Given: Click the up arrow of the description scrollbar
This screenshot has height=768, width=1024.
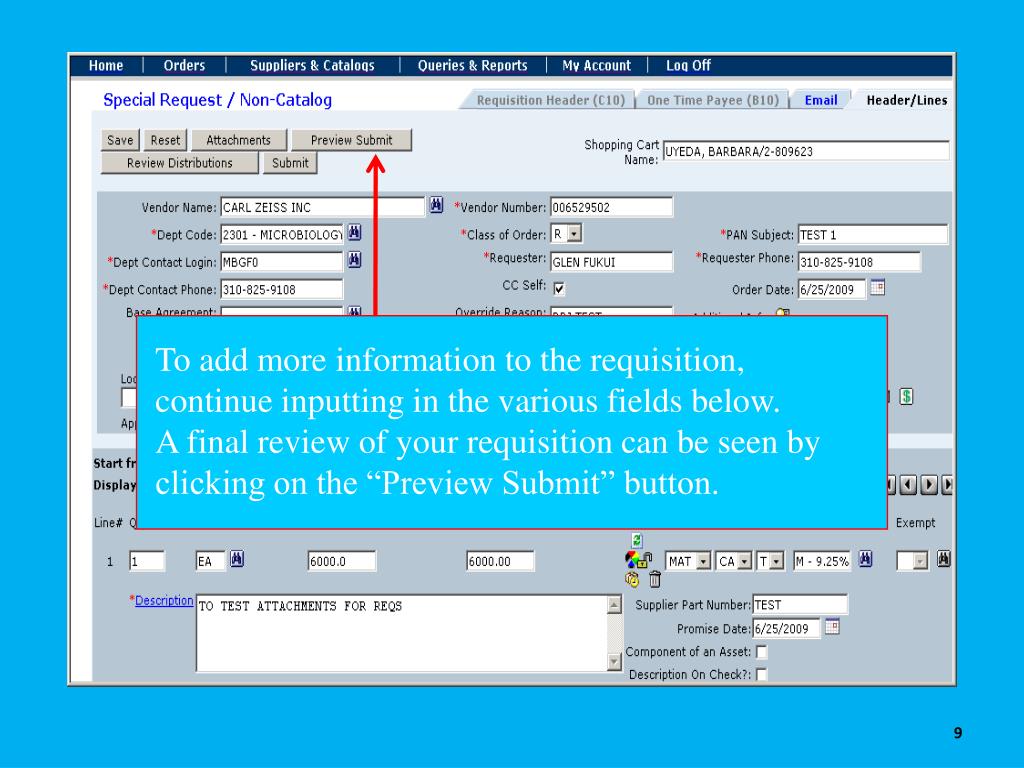Looking at the screenshot, I should tap(614, 605).
